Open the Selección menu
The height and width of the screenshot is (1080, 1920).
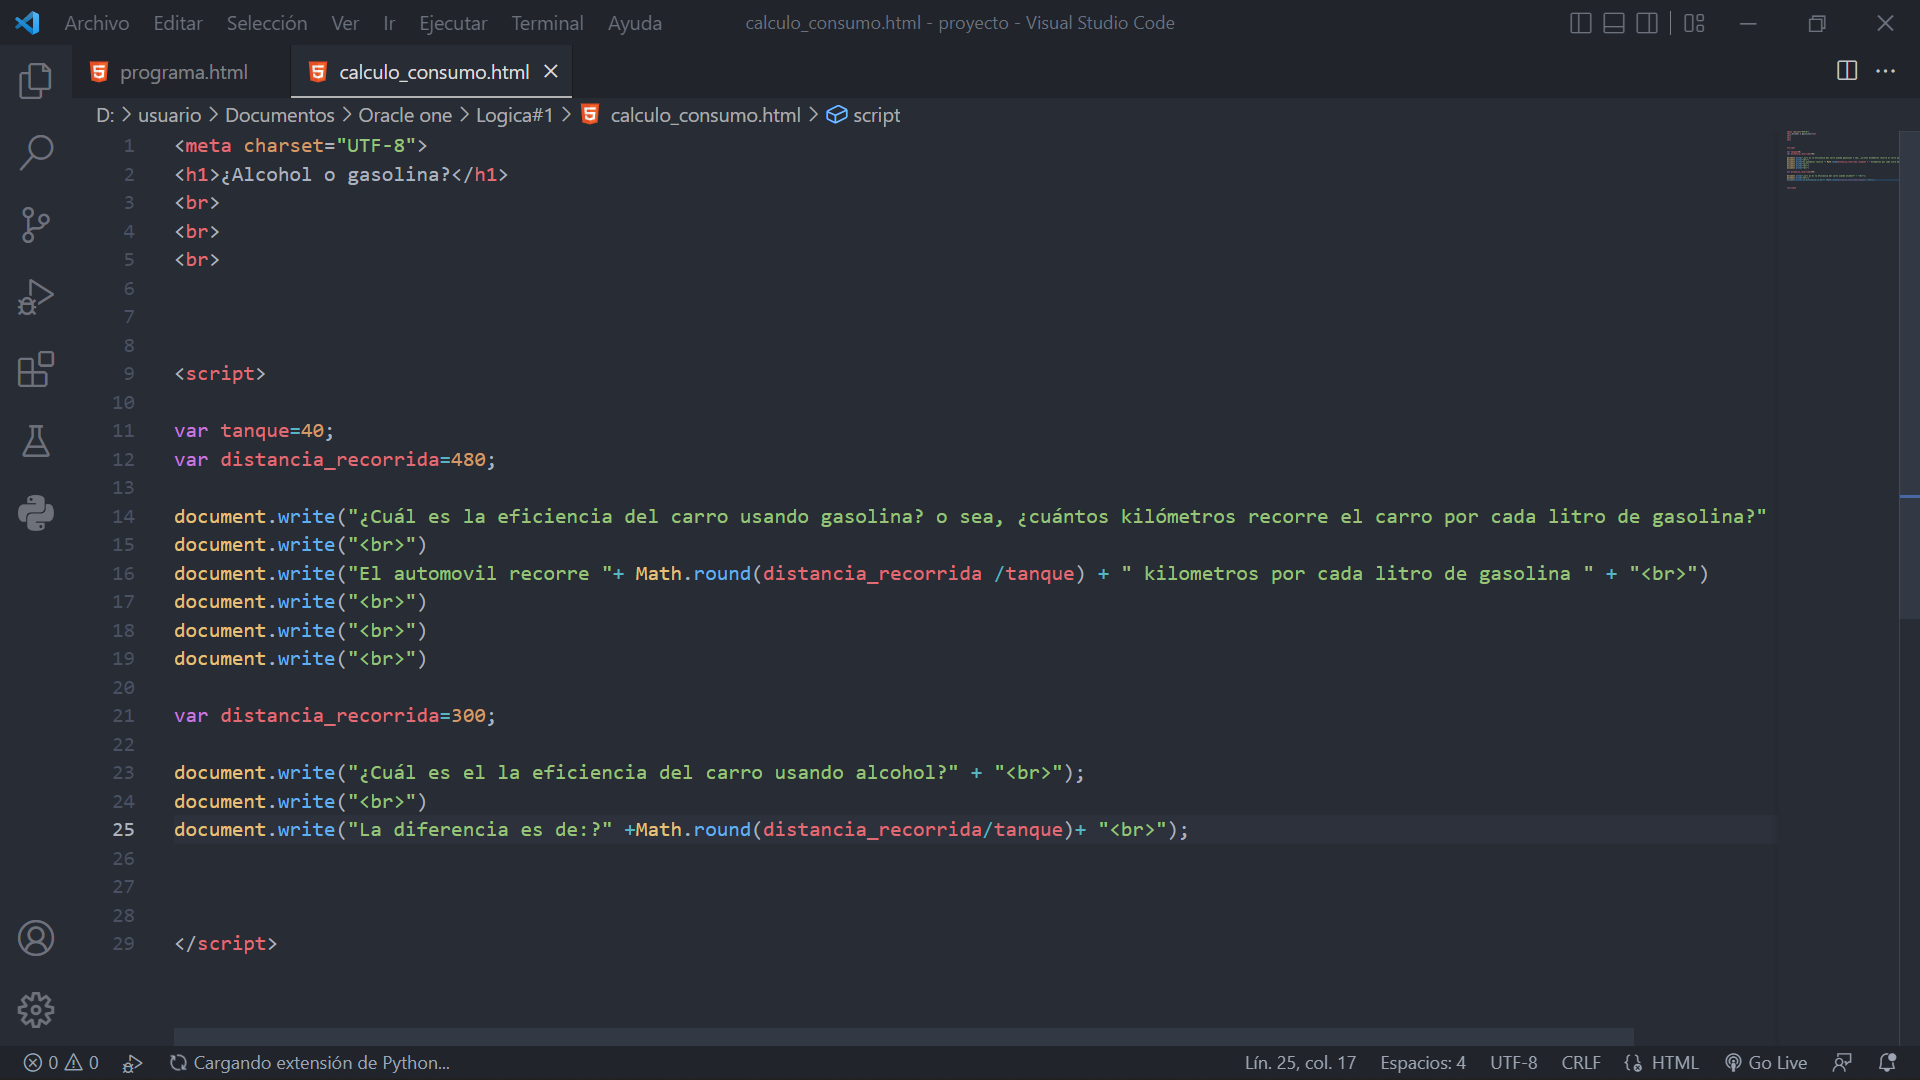pyautogui.click(x=267, y=23)
